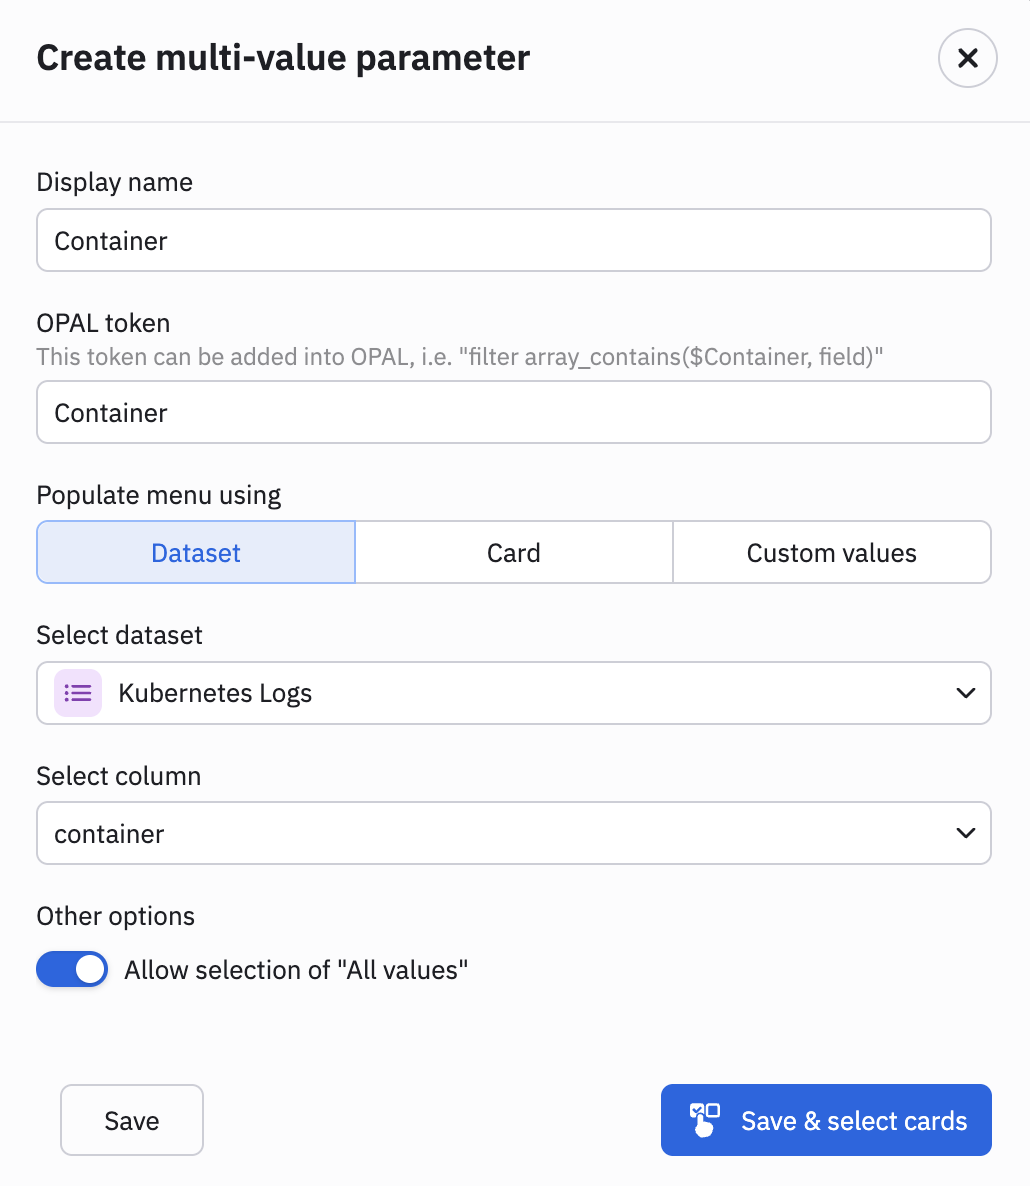Switch to the Card populate option
Image resolution: width=1030 pixels, height=1186 pixels.
(x=513, y=552)
